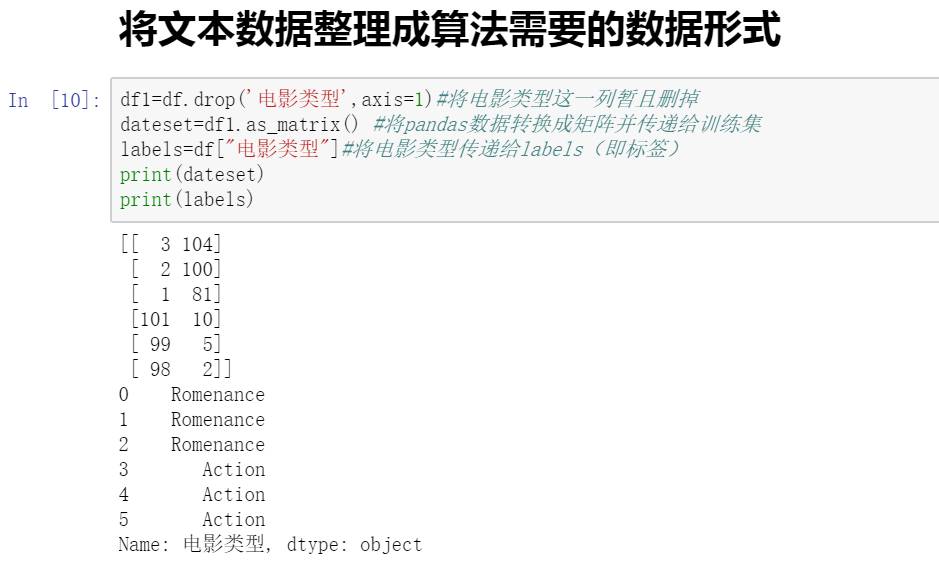
Task: Click output row [ 98 2]]
Action: pyautogui.click(x=181, y=369)
